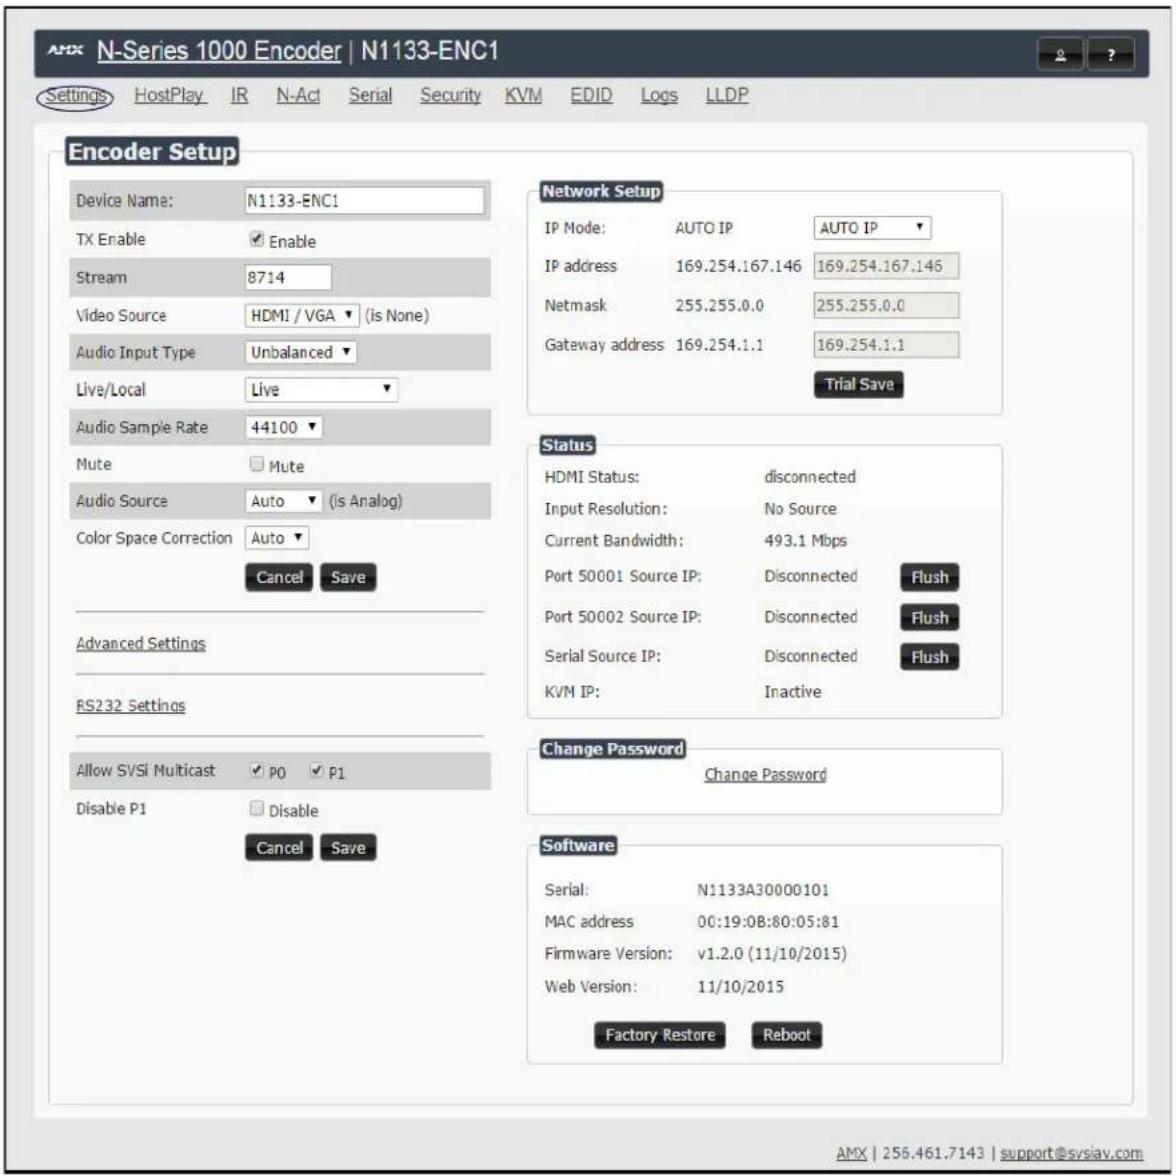The image size is (1176, 1176).
Task: Click the Stream number field
Action: 288,278
